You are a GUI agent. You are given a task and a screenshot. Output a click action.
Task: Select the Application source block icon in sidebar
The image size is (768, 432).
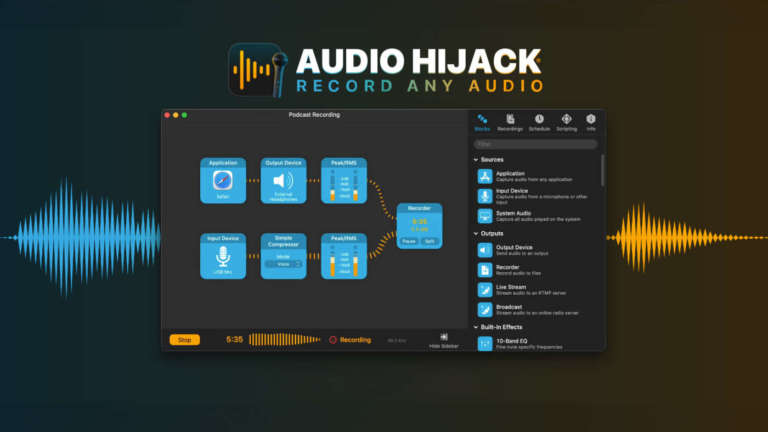[x=485, y=176]
